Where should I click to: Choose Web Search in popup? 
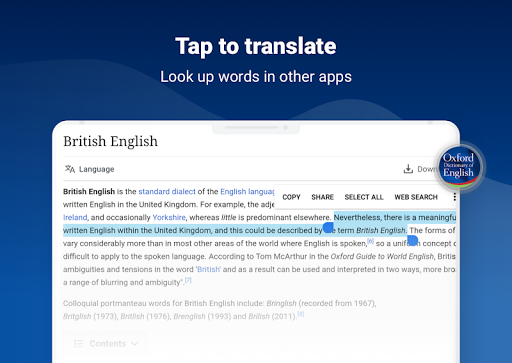[416, 197]
